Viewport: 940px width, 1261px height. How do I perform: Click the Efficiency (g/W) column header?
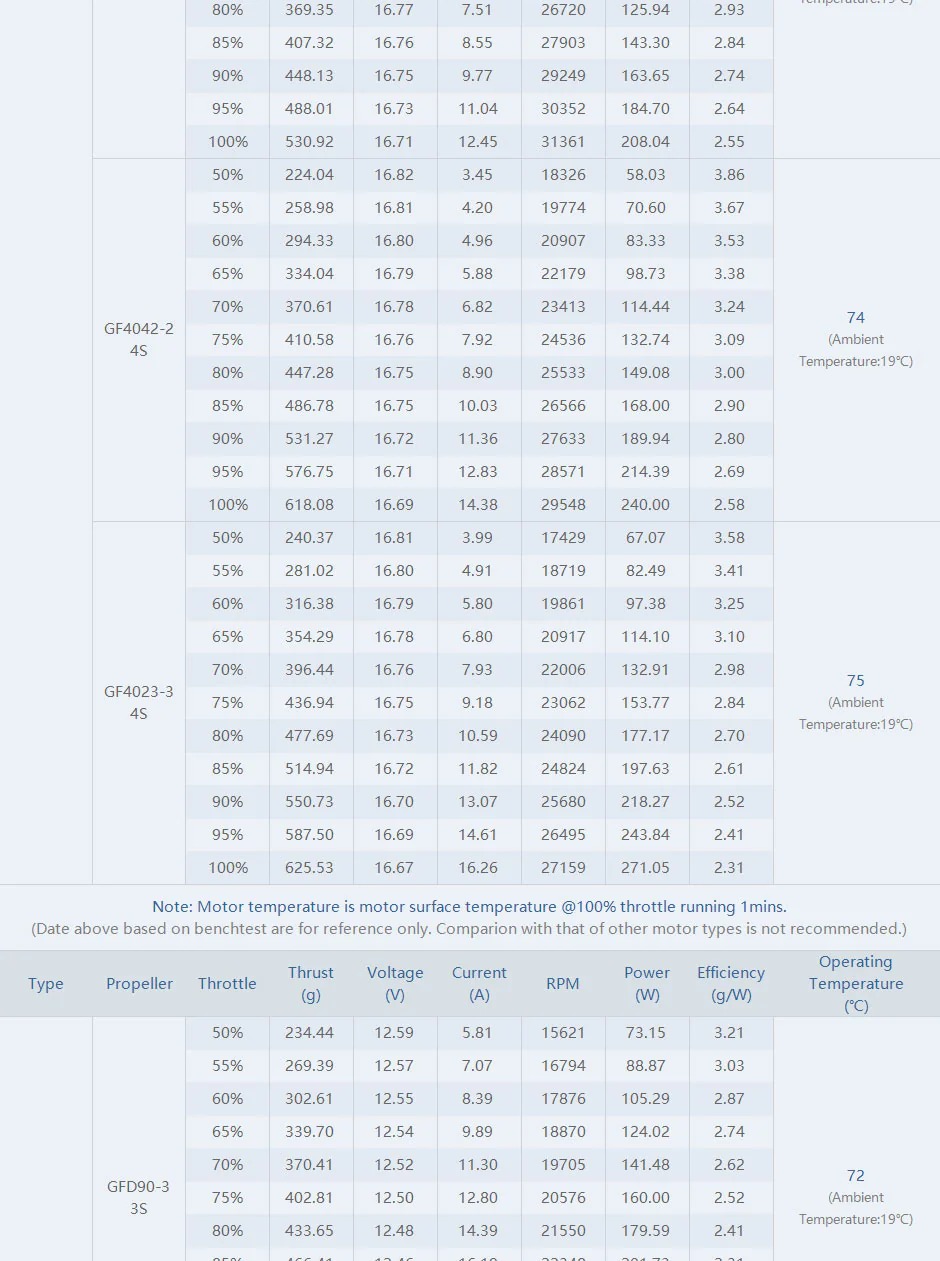point(730,984)
